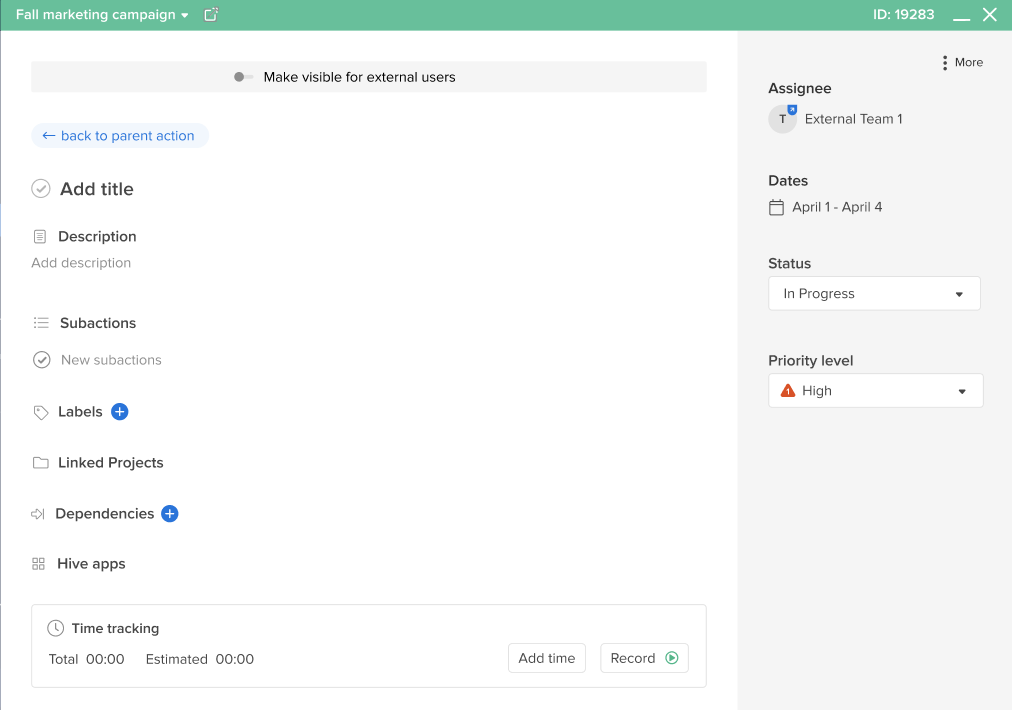Add a new label with plus button
The width and height of the screenshot is (1012, 710).
(119, 412)
